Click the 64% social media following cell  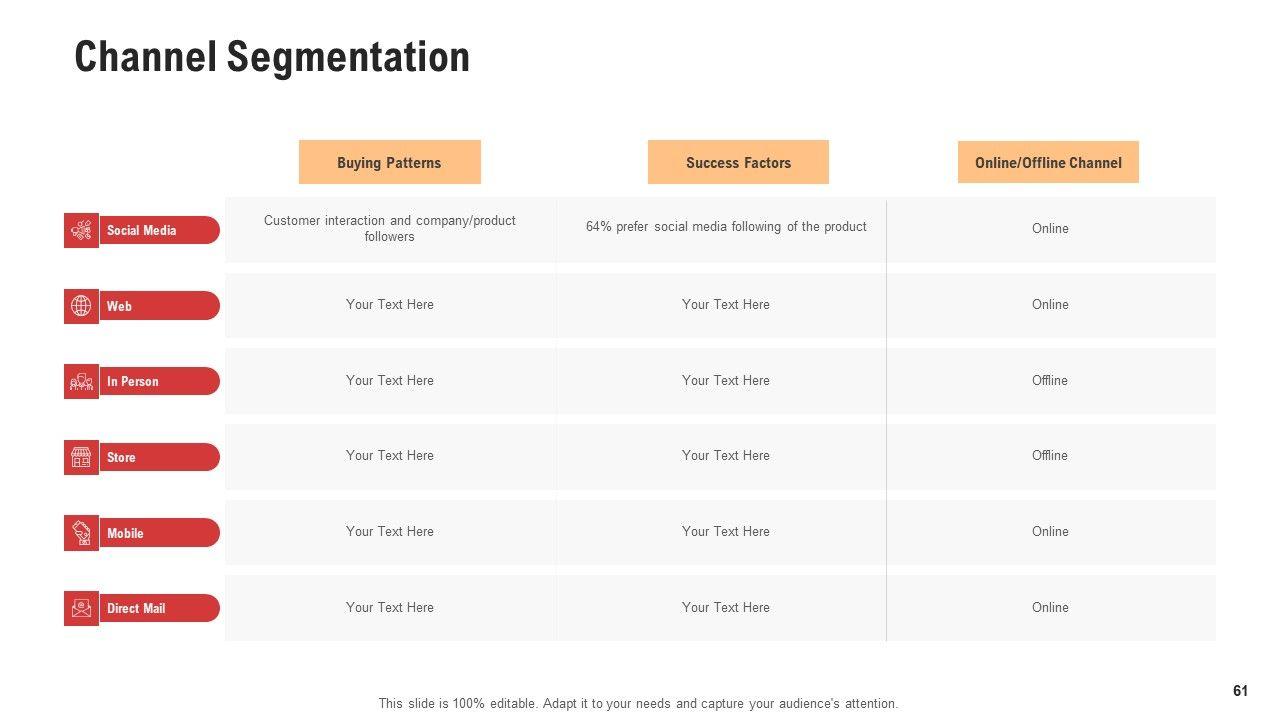tap(726, 227)
